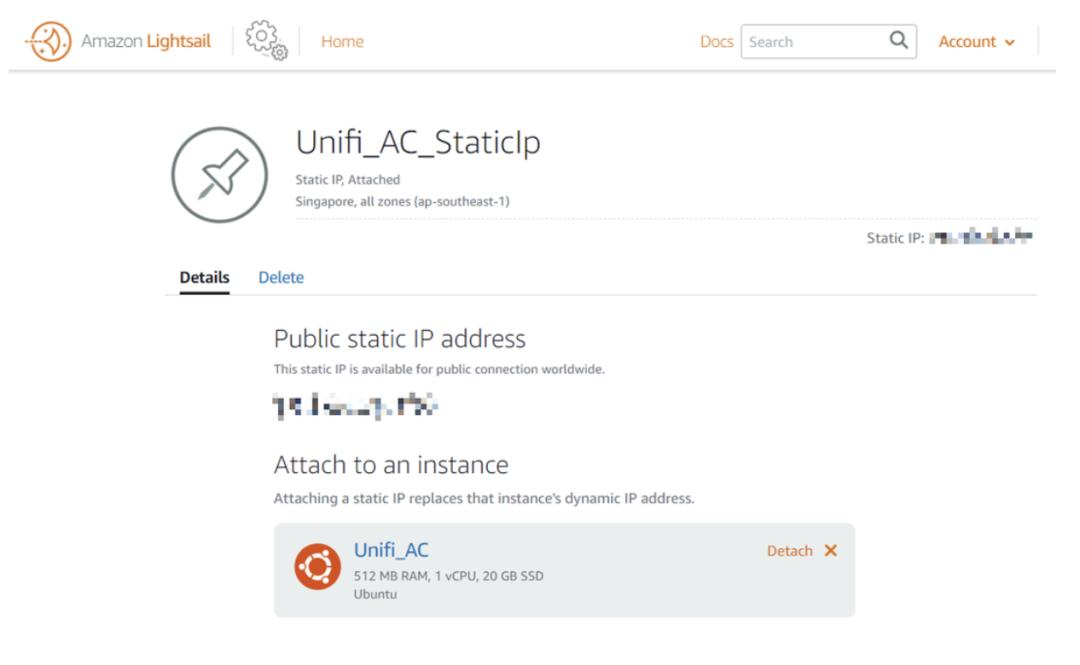Switch to the Details tab
Image resolution: width=1080 pixels, height=665 pixels.
coord(204,277)
